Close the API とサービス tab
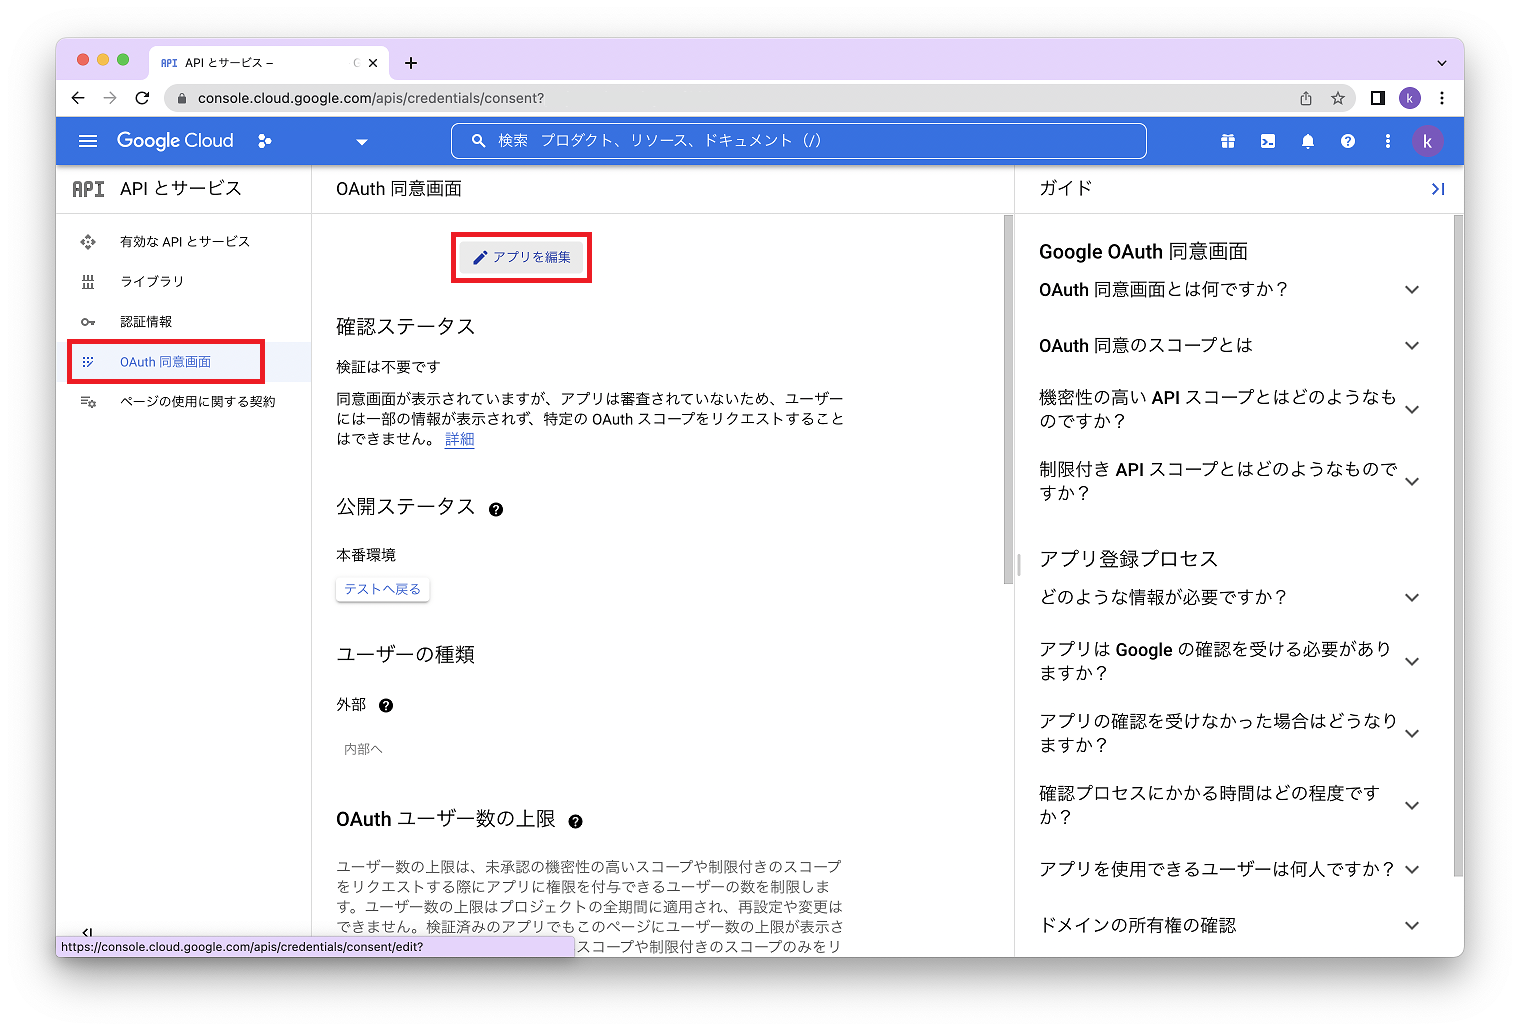The height and width of the screenshot is (1031, 1520). pyautogui.click(x=373, y=63)
